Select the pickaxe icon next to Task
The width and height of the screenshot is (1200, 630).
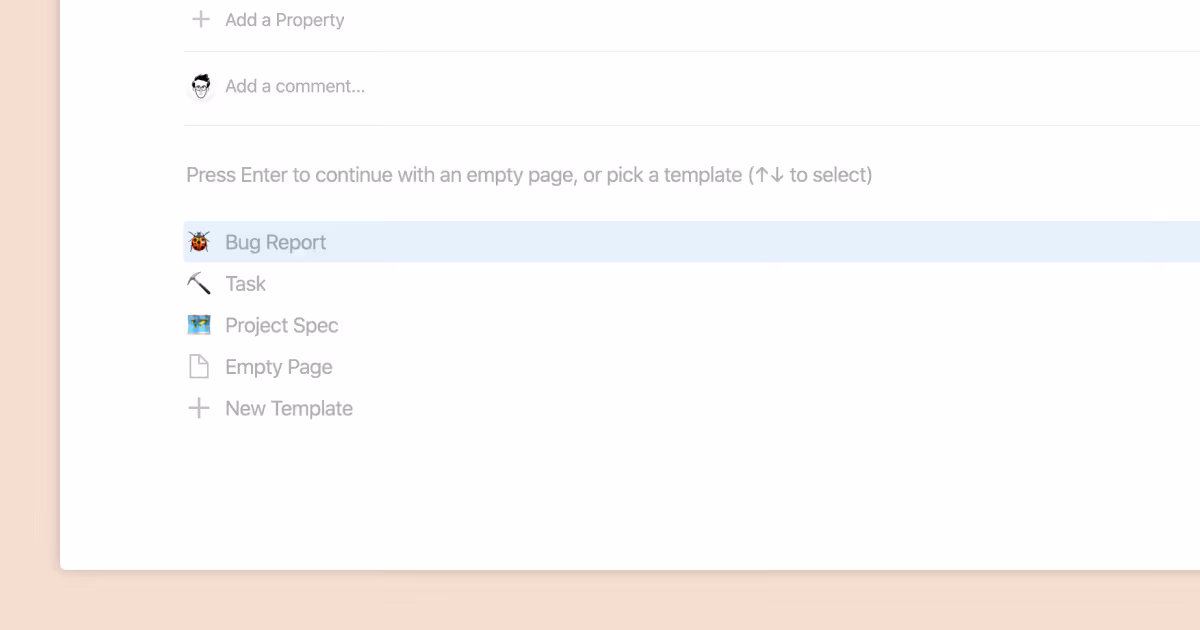(199, 283)
